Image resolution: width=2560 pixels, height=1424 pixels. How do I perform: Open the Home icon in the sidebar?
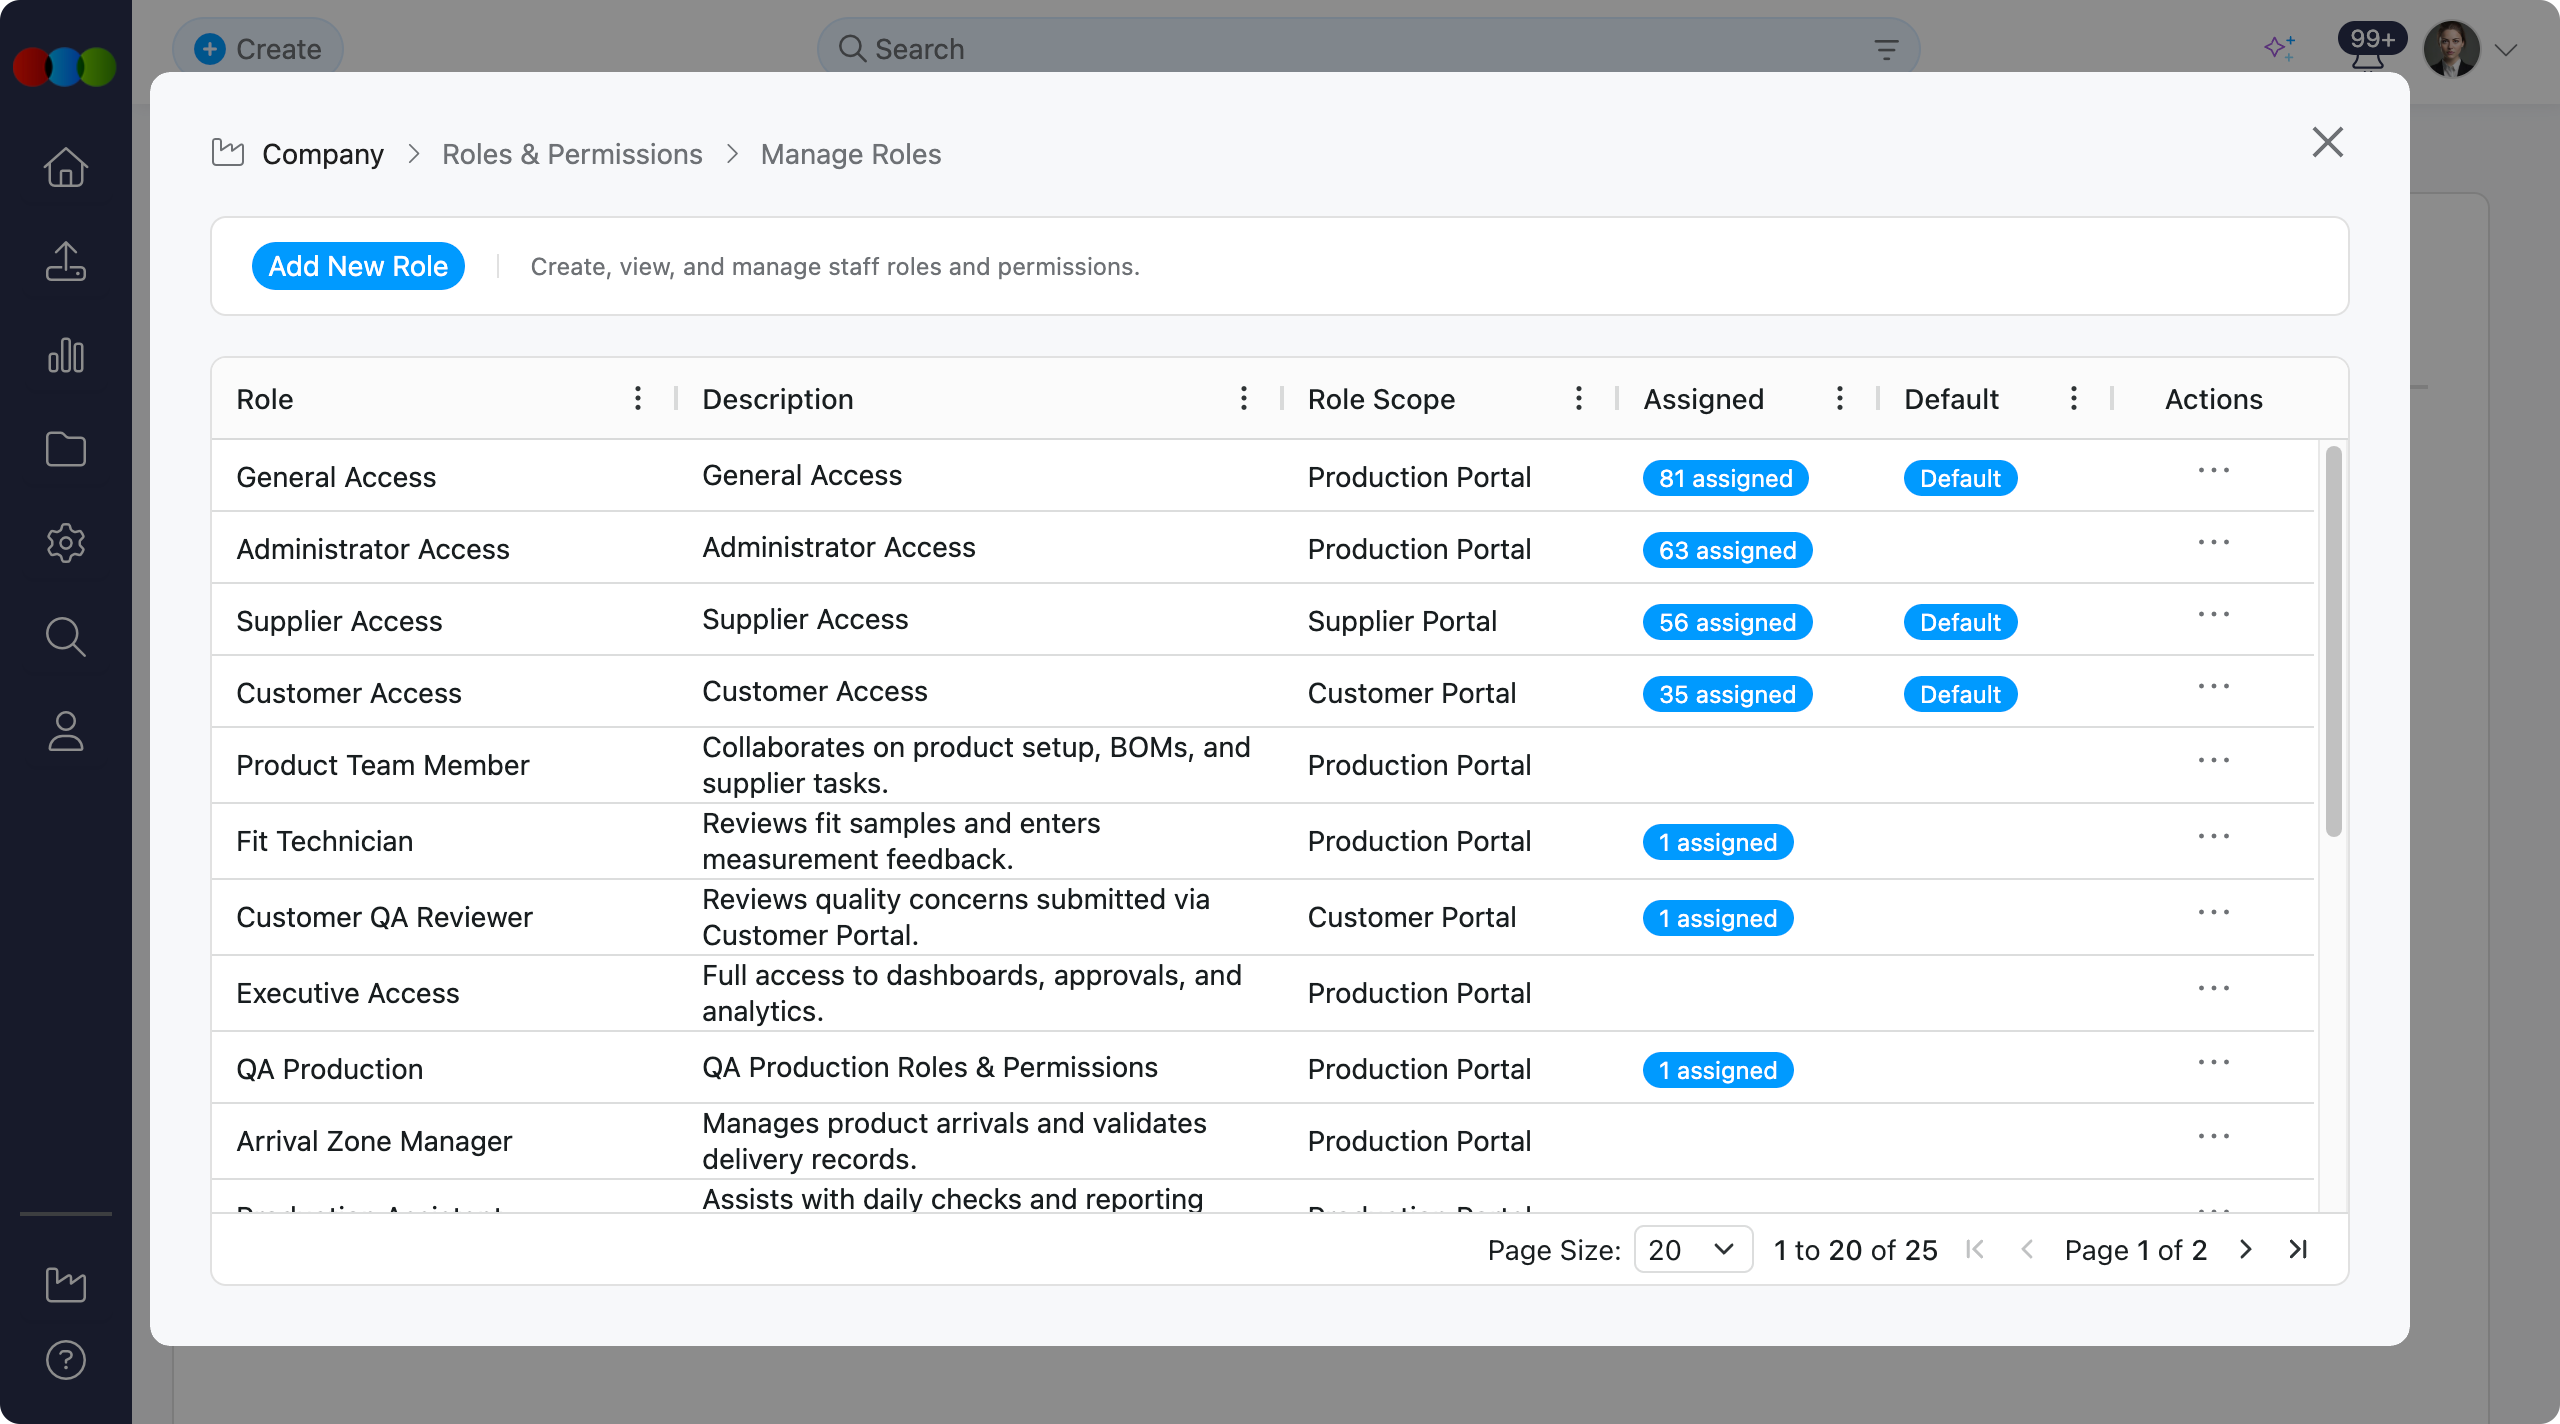coord(64,167)
